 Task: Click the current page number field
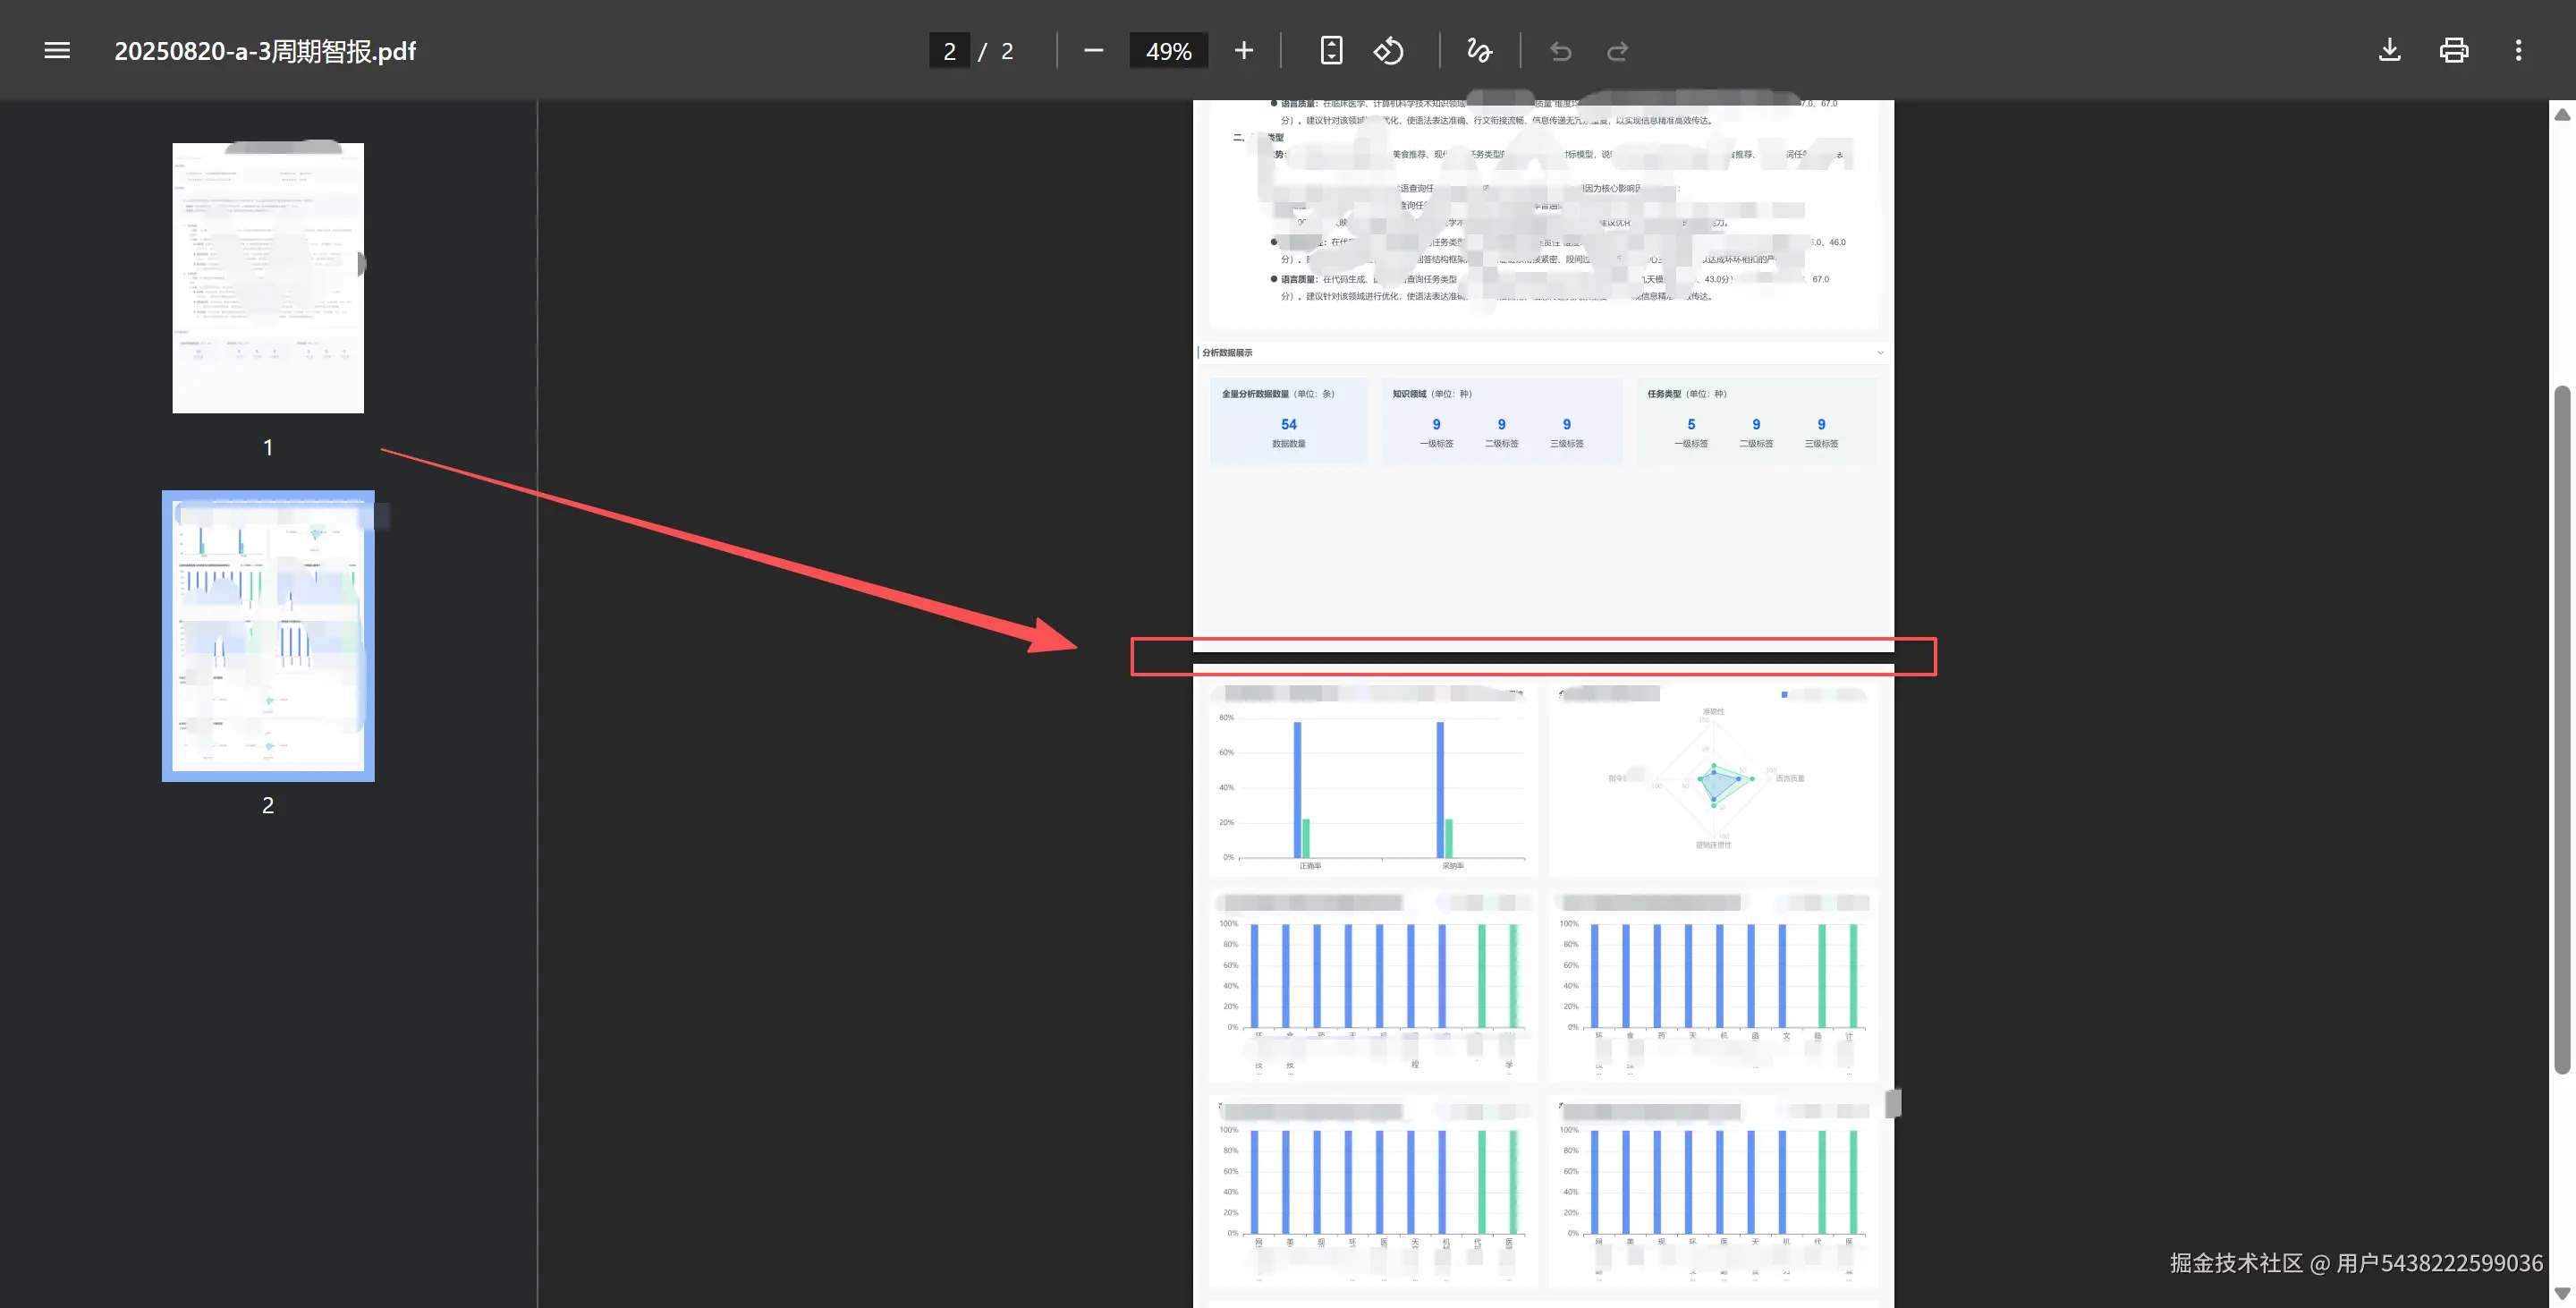(949, 51)
